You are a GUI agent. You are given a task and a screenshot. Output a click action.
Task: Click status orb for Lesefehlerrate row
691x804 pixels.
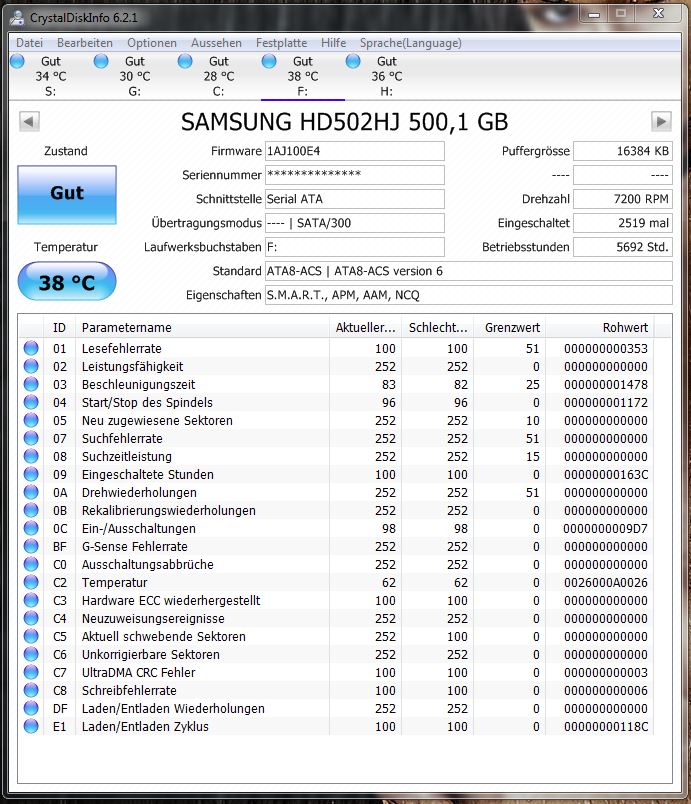[31, 348]
